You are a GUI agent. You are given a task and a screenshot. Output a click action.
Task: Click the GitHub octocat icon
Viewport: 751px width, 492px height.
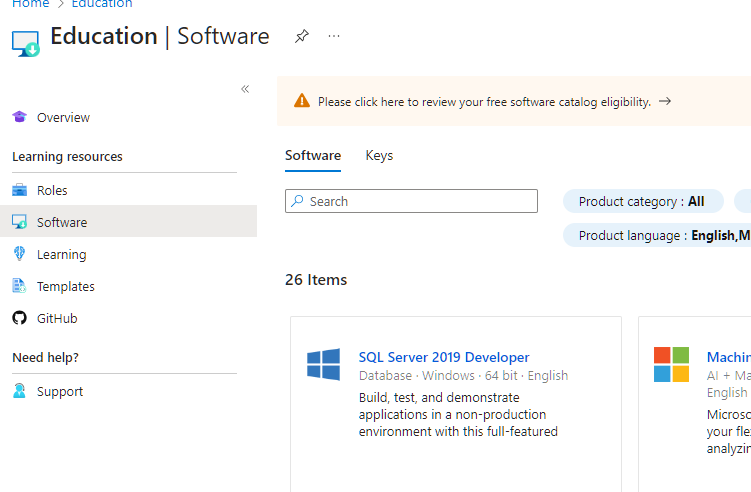(19, 318)
